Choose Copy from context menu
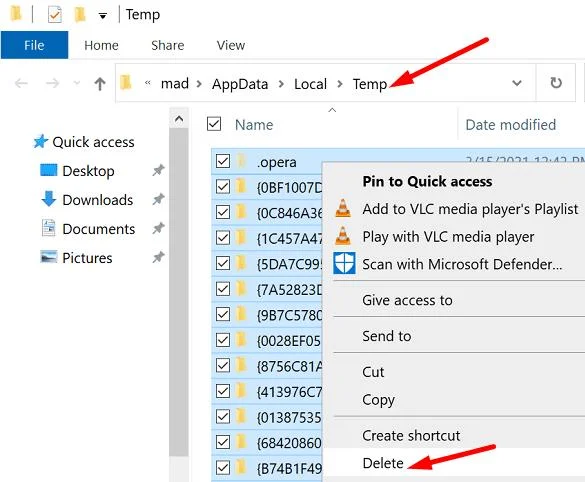 click(378, 400)
